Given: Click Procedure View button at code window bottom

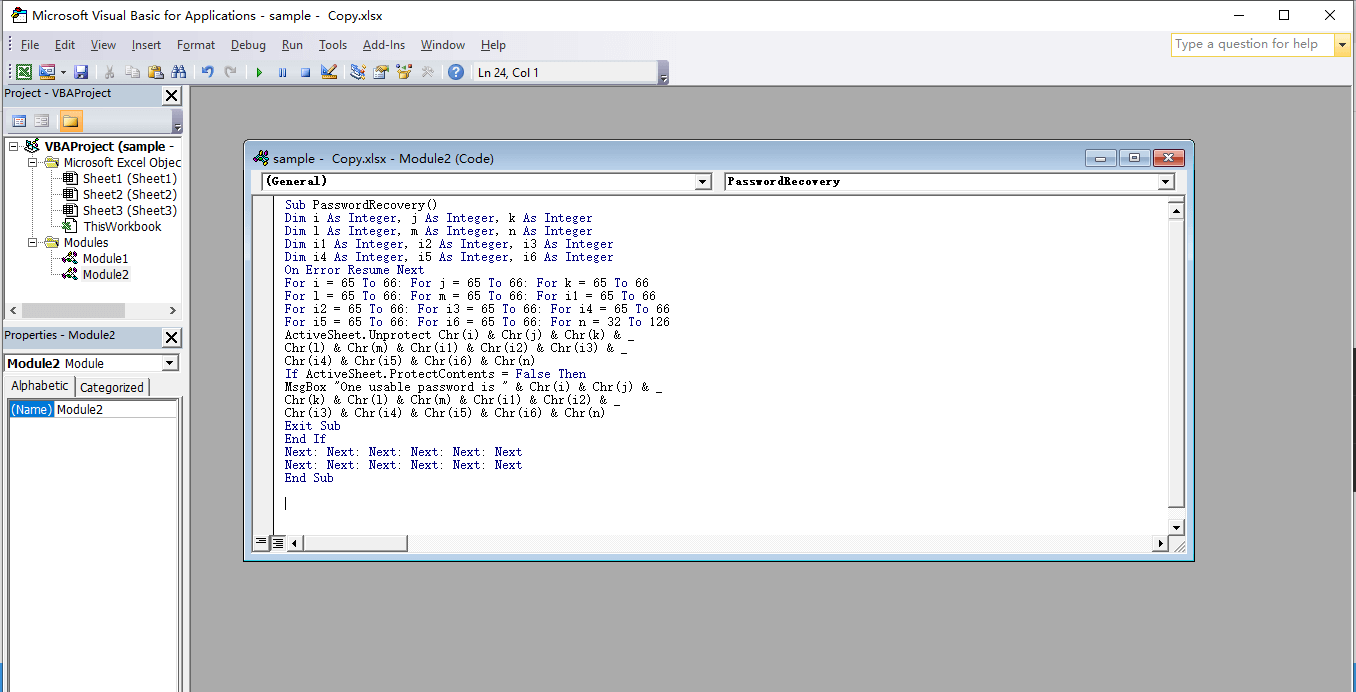Looking at the screenshot, I should 261,543.
